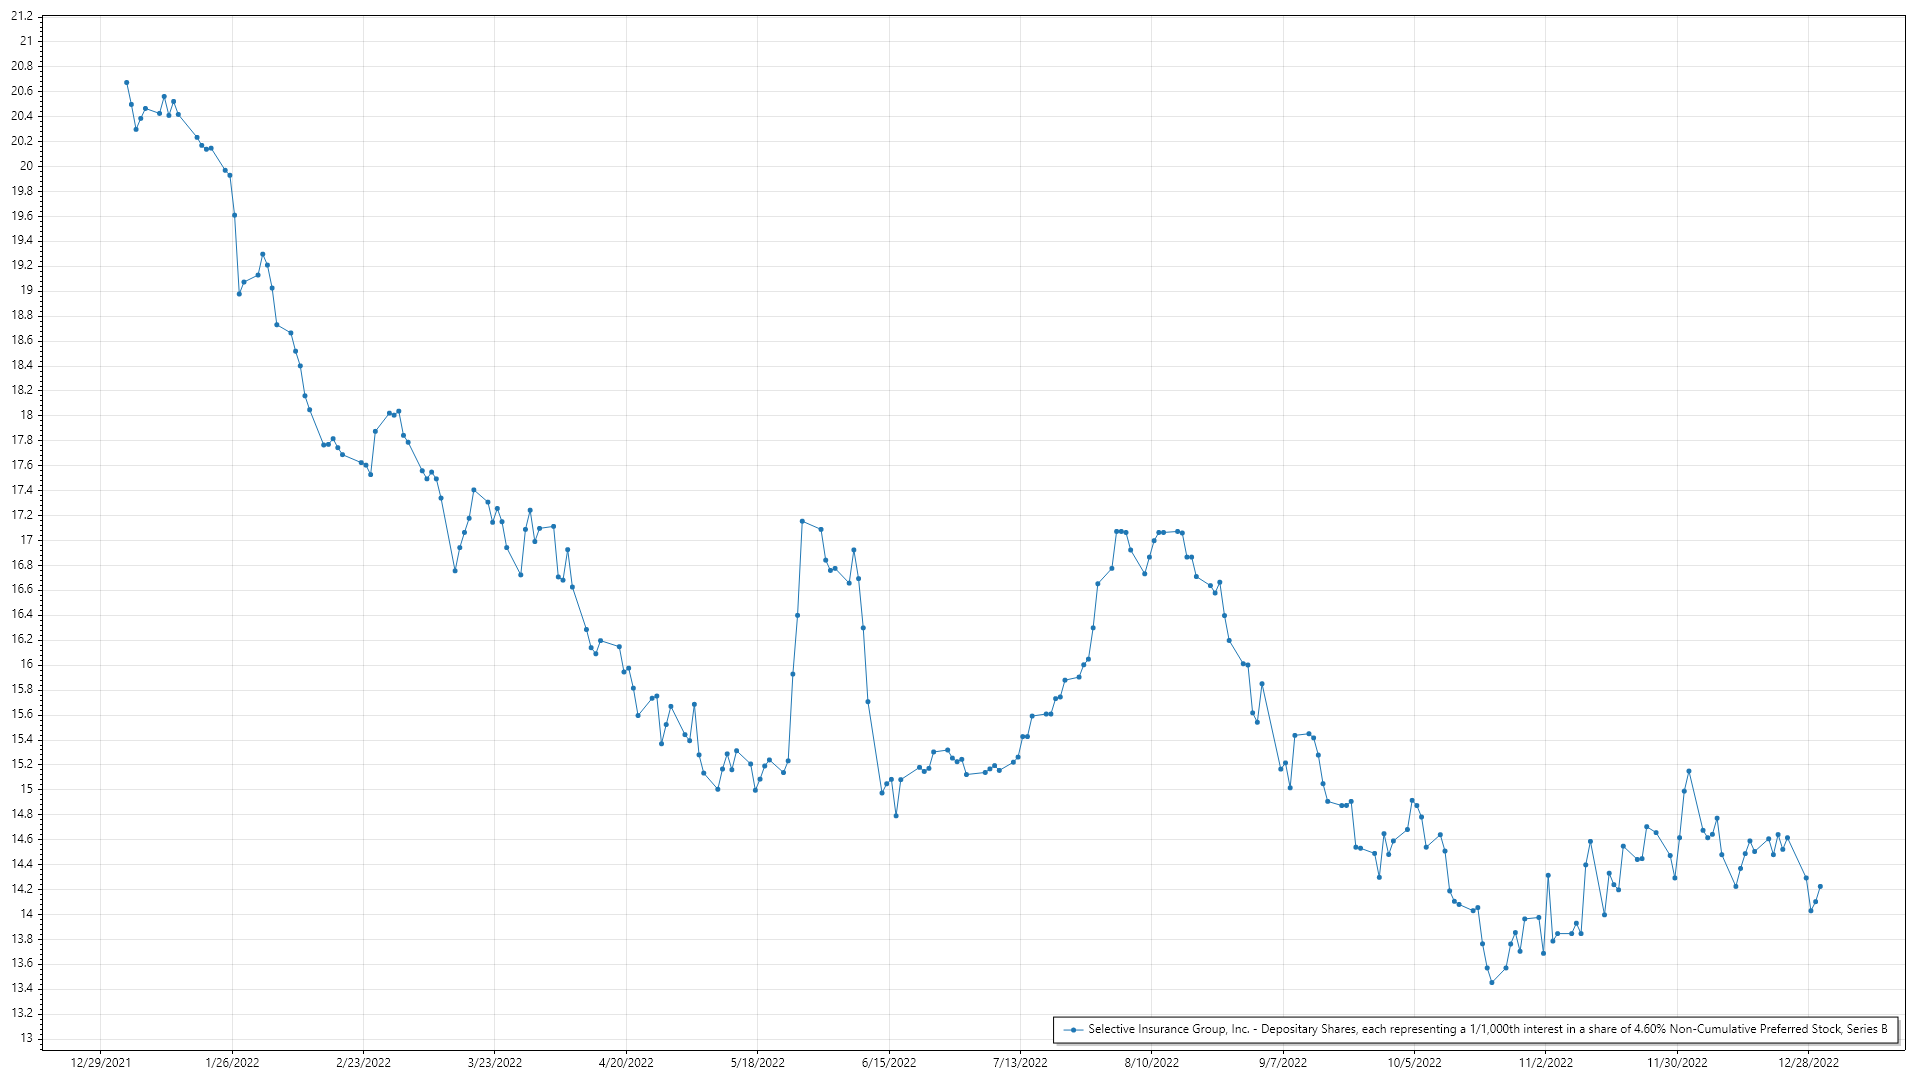Click the 15 value on y-axis
1920x1080 pixels.
point(27,789)
